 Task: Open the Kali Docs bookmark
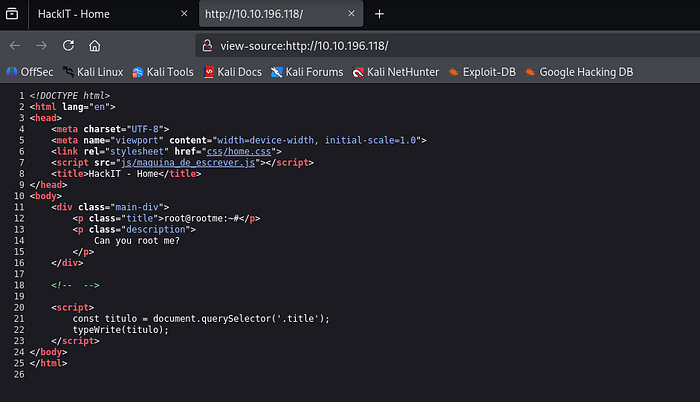[x=233, y=72]
